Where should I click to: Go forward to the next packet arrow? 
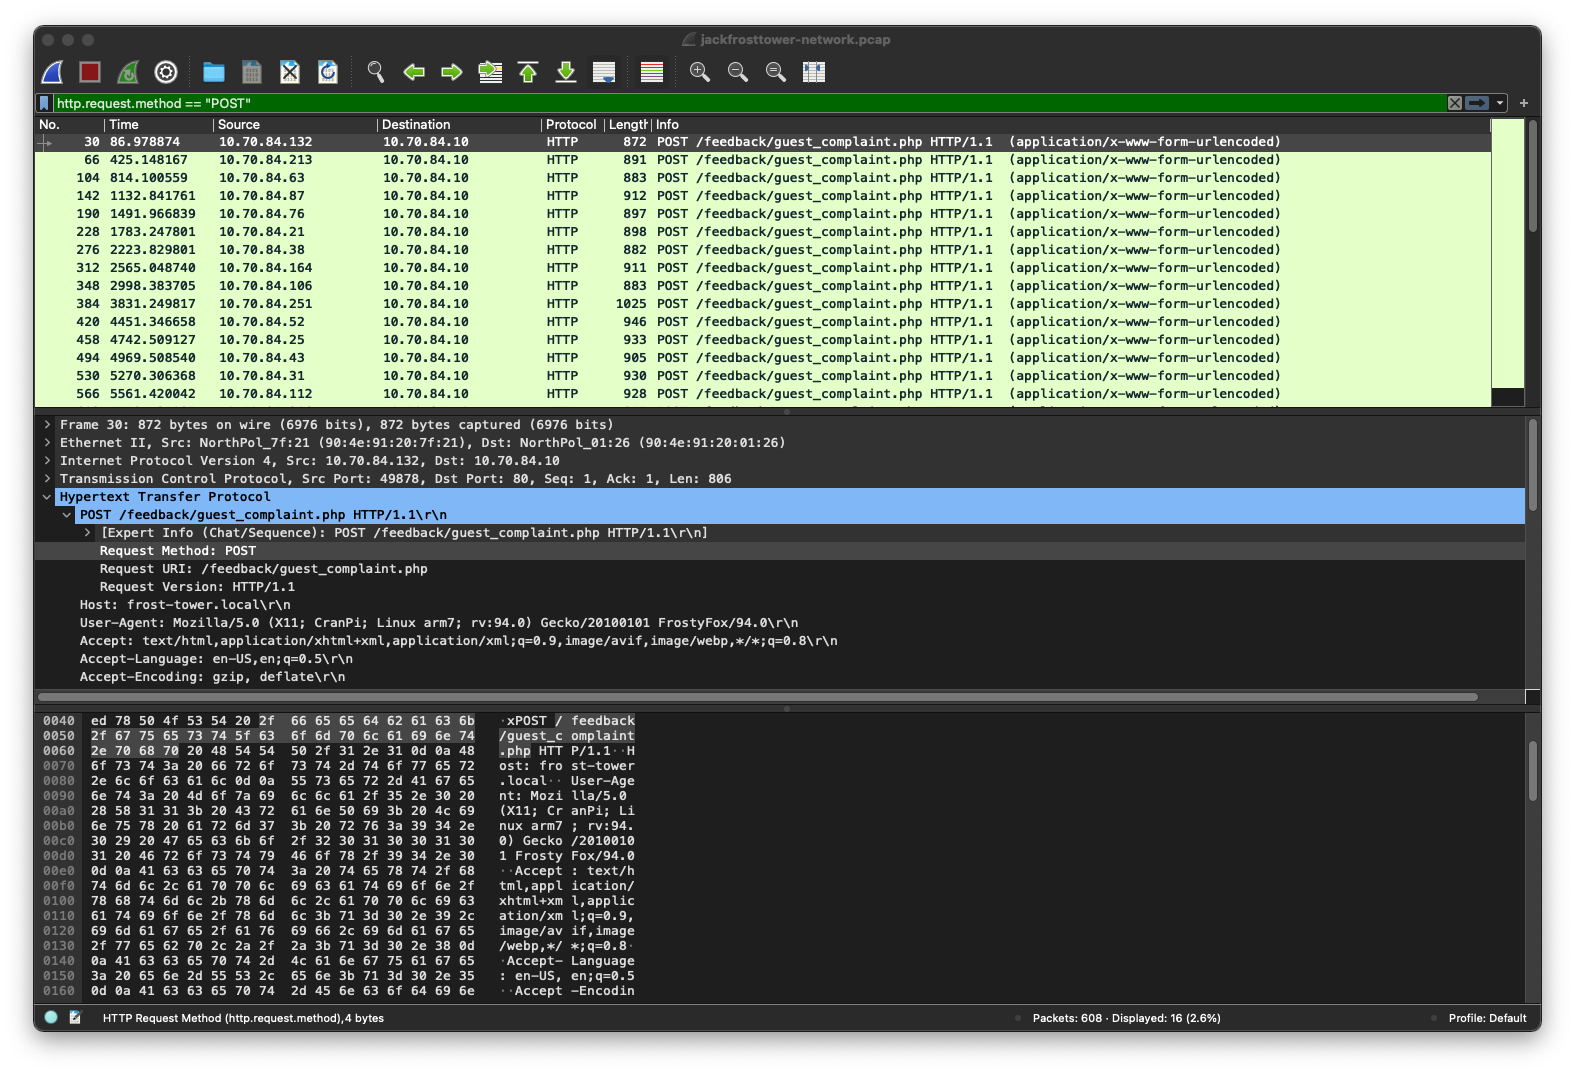coord(452,72)
